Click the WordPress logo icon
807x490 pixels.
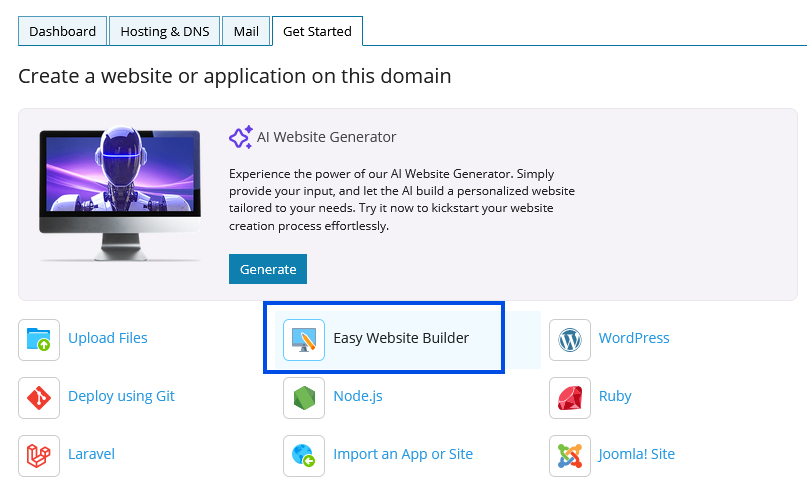[570, 340]
